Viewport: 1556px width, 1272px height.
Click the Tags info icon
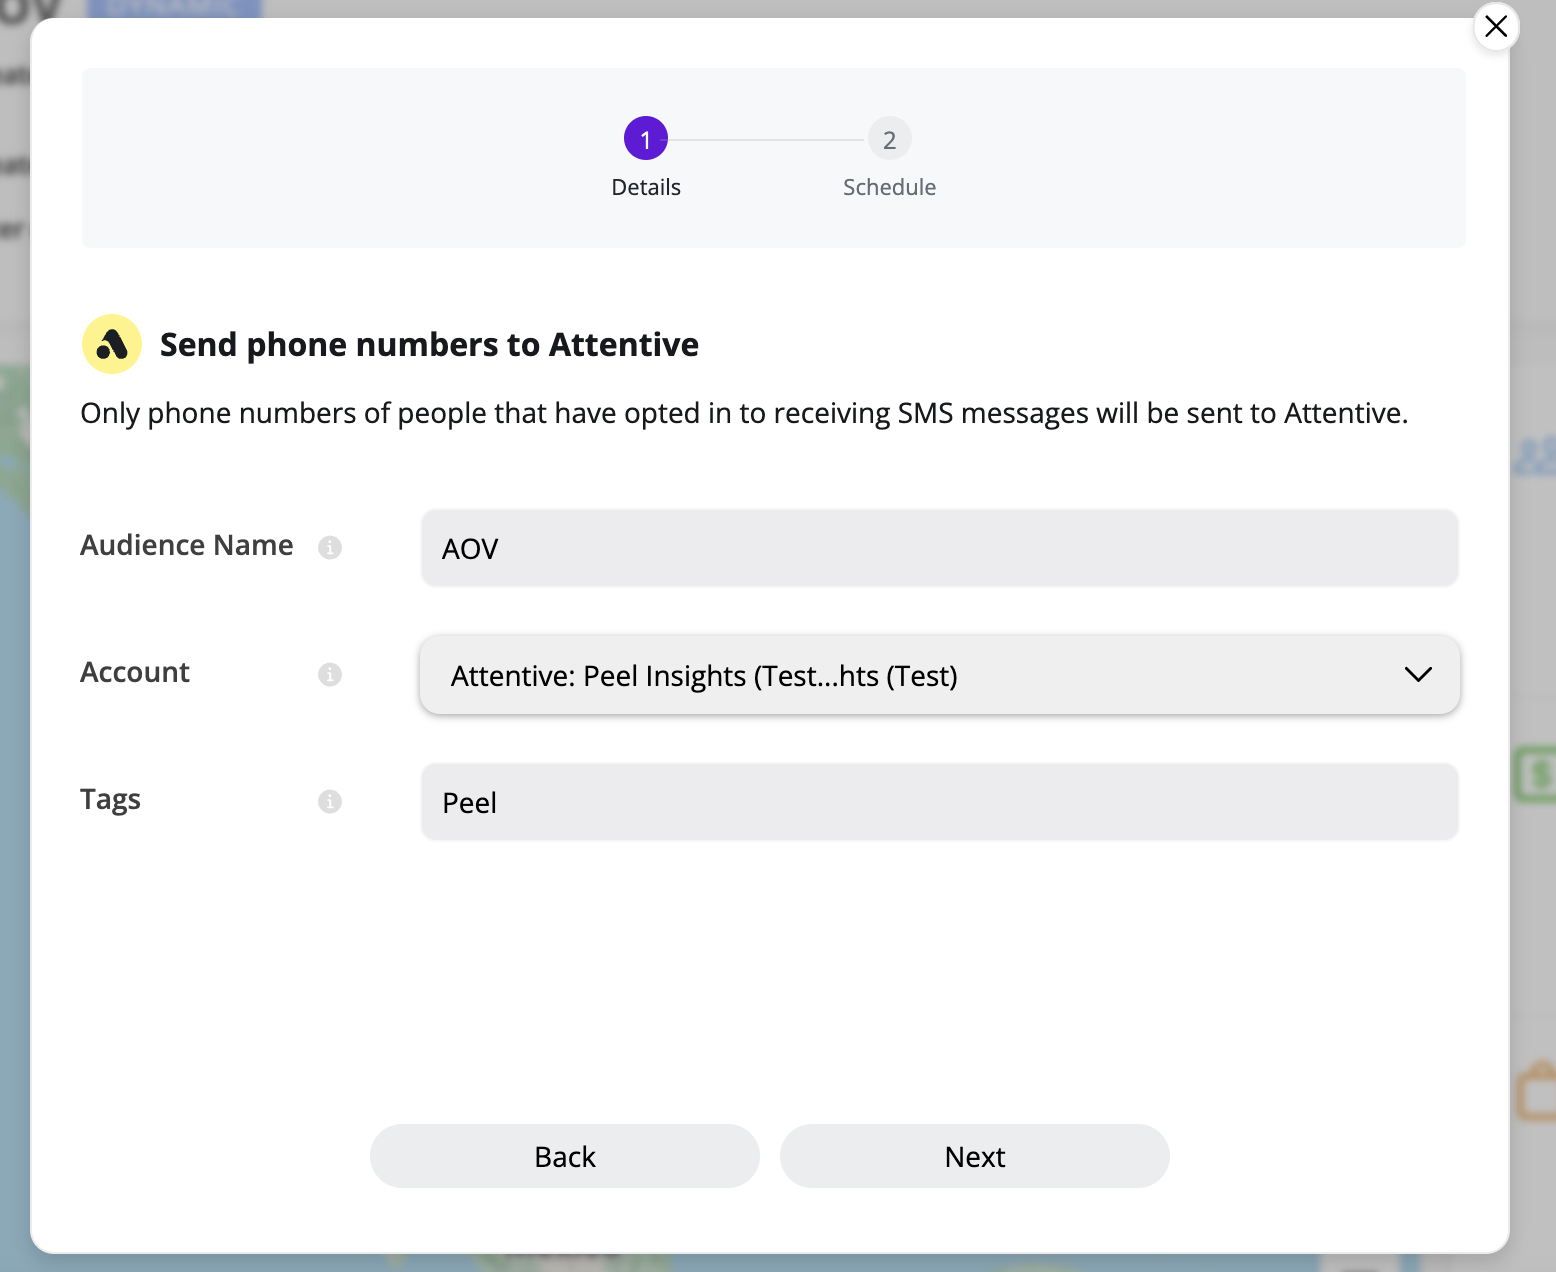coord(330,801)
